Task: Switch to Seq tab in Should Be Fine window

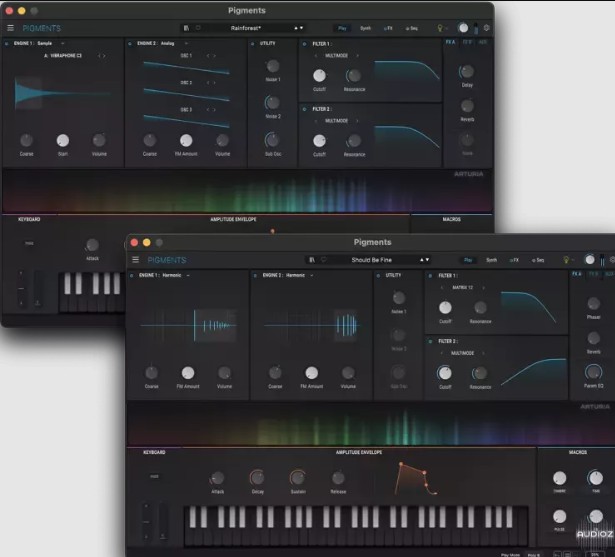Action: tap(538, 260)
